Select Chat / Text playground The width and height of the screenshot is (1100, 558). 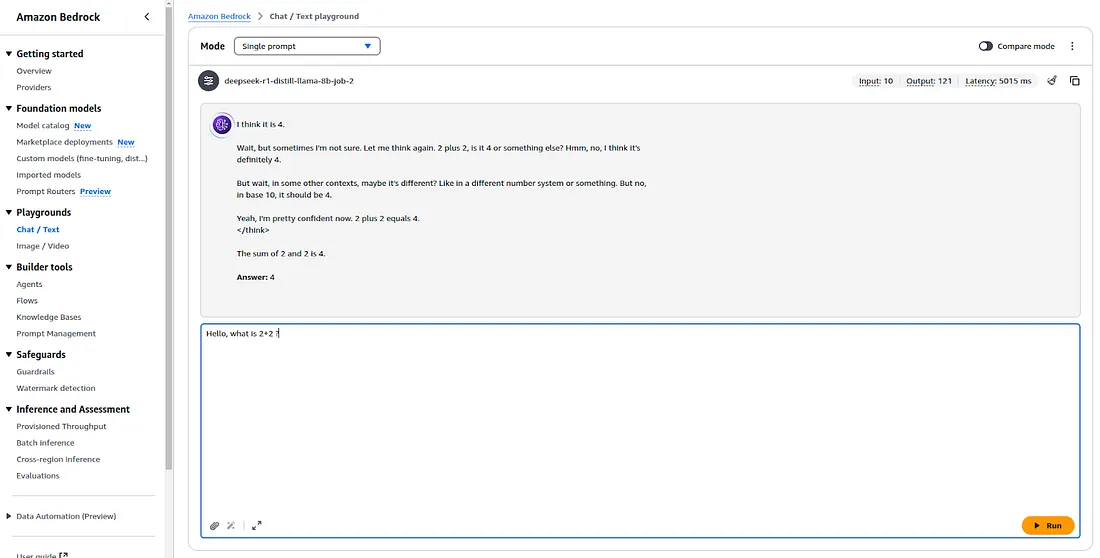click(38, 230)
